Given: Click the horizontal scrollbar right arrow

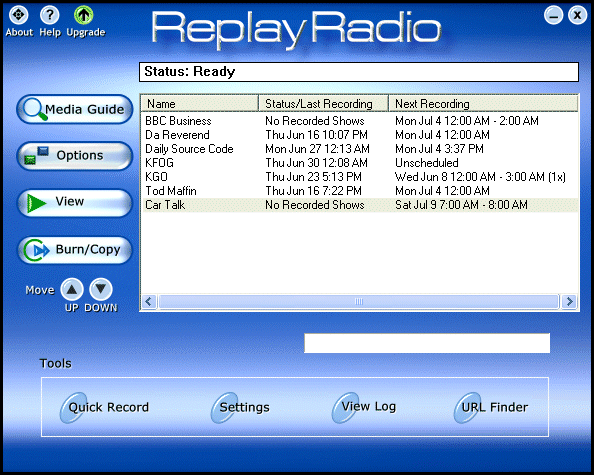Looking at the screenshot, I should click(x=569, y=302).
